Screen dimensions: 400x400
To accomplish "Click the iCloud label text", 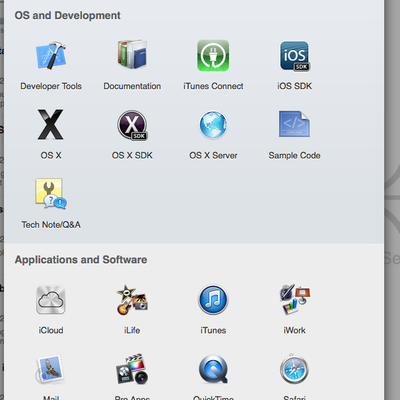I will (x=51, y=330).
